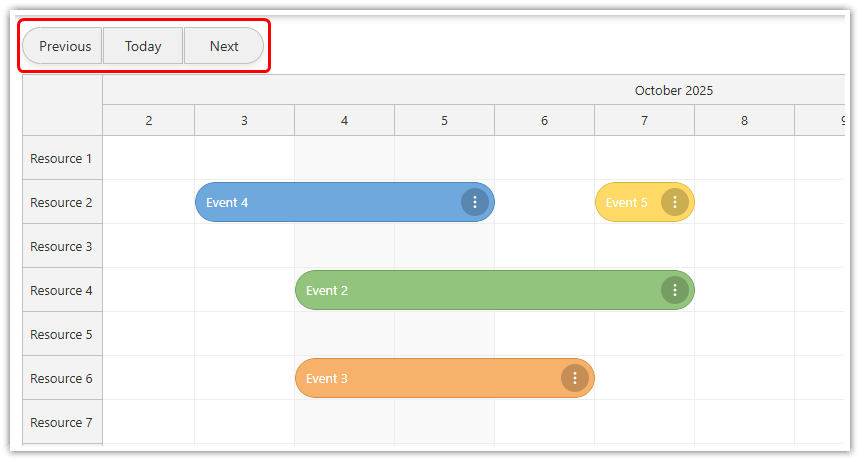Screen dimensions: 860x461
Task: Click the Resource 4 row header
Action: point(61,290)
